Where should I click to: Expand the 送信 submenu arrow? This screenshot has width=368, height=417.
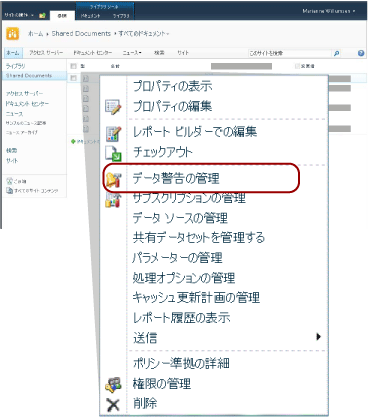[x=318, y=337]
